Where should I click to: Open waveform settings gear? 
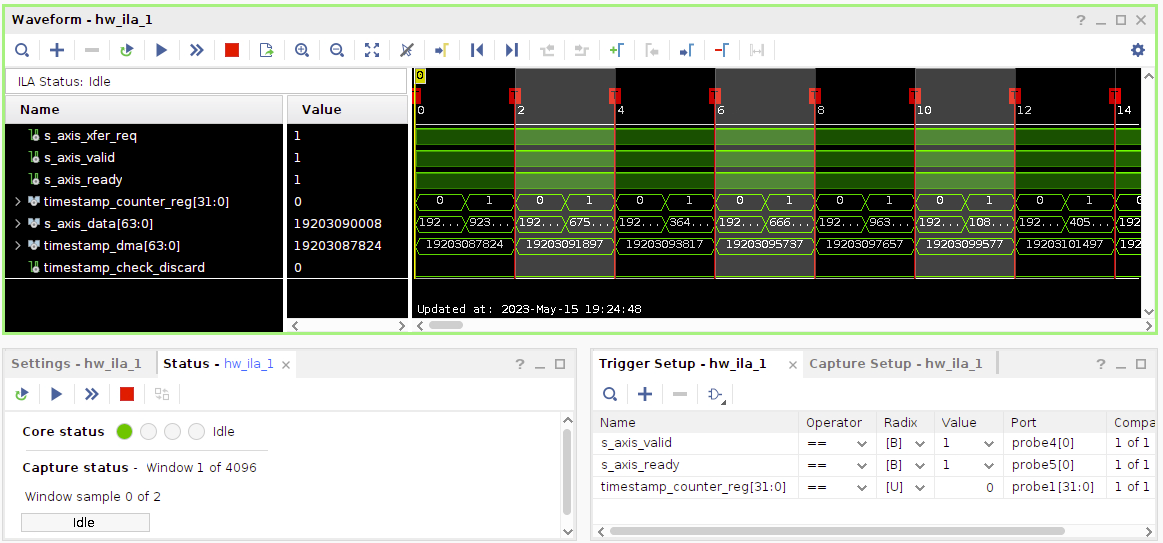[x=1137, y=50]
